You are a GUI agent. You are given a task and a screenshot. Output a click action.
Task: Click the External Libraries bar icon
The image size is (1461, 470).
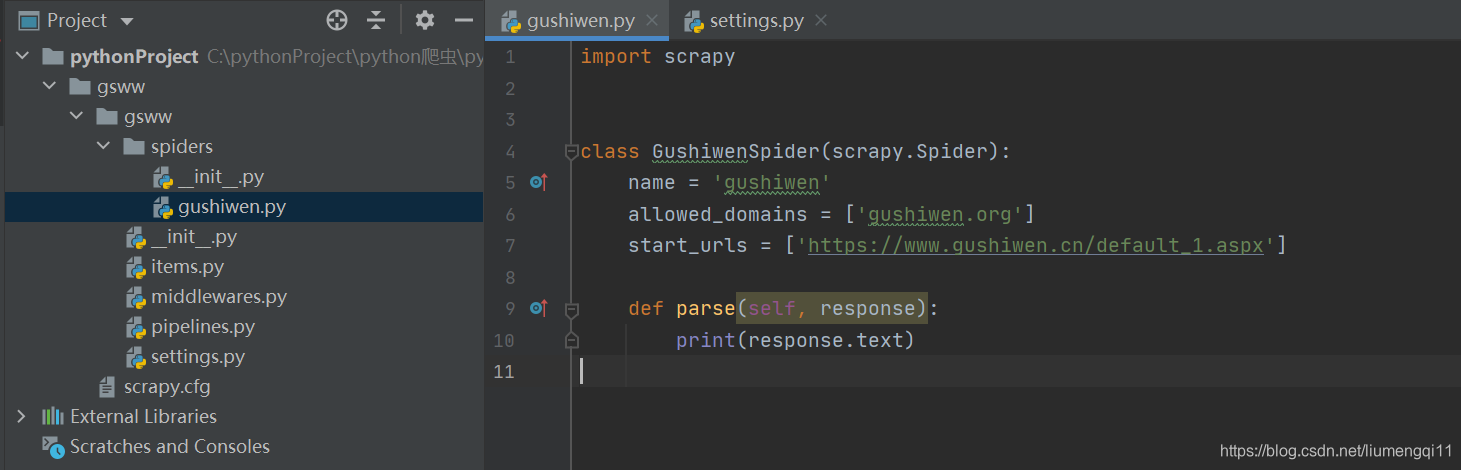click(x=52, y=416)
